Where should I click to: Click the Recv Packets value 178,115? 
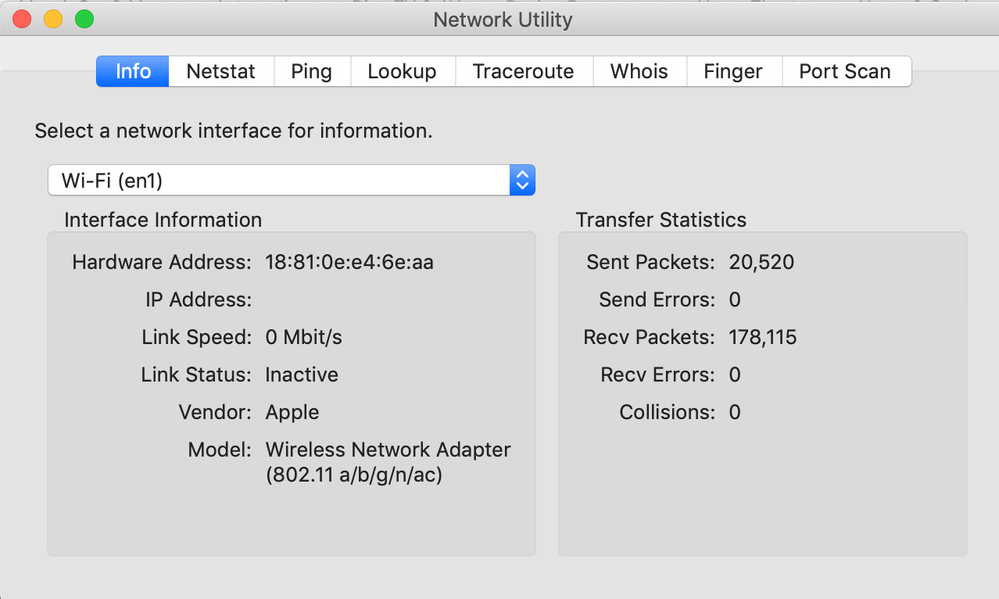763,338
